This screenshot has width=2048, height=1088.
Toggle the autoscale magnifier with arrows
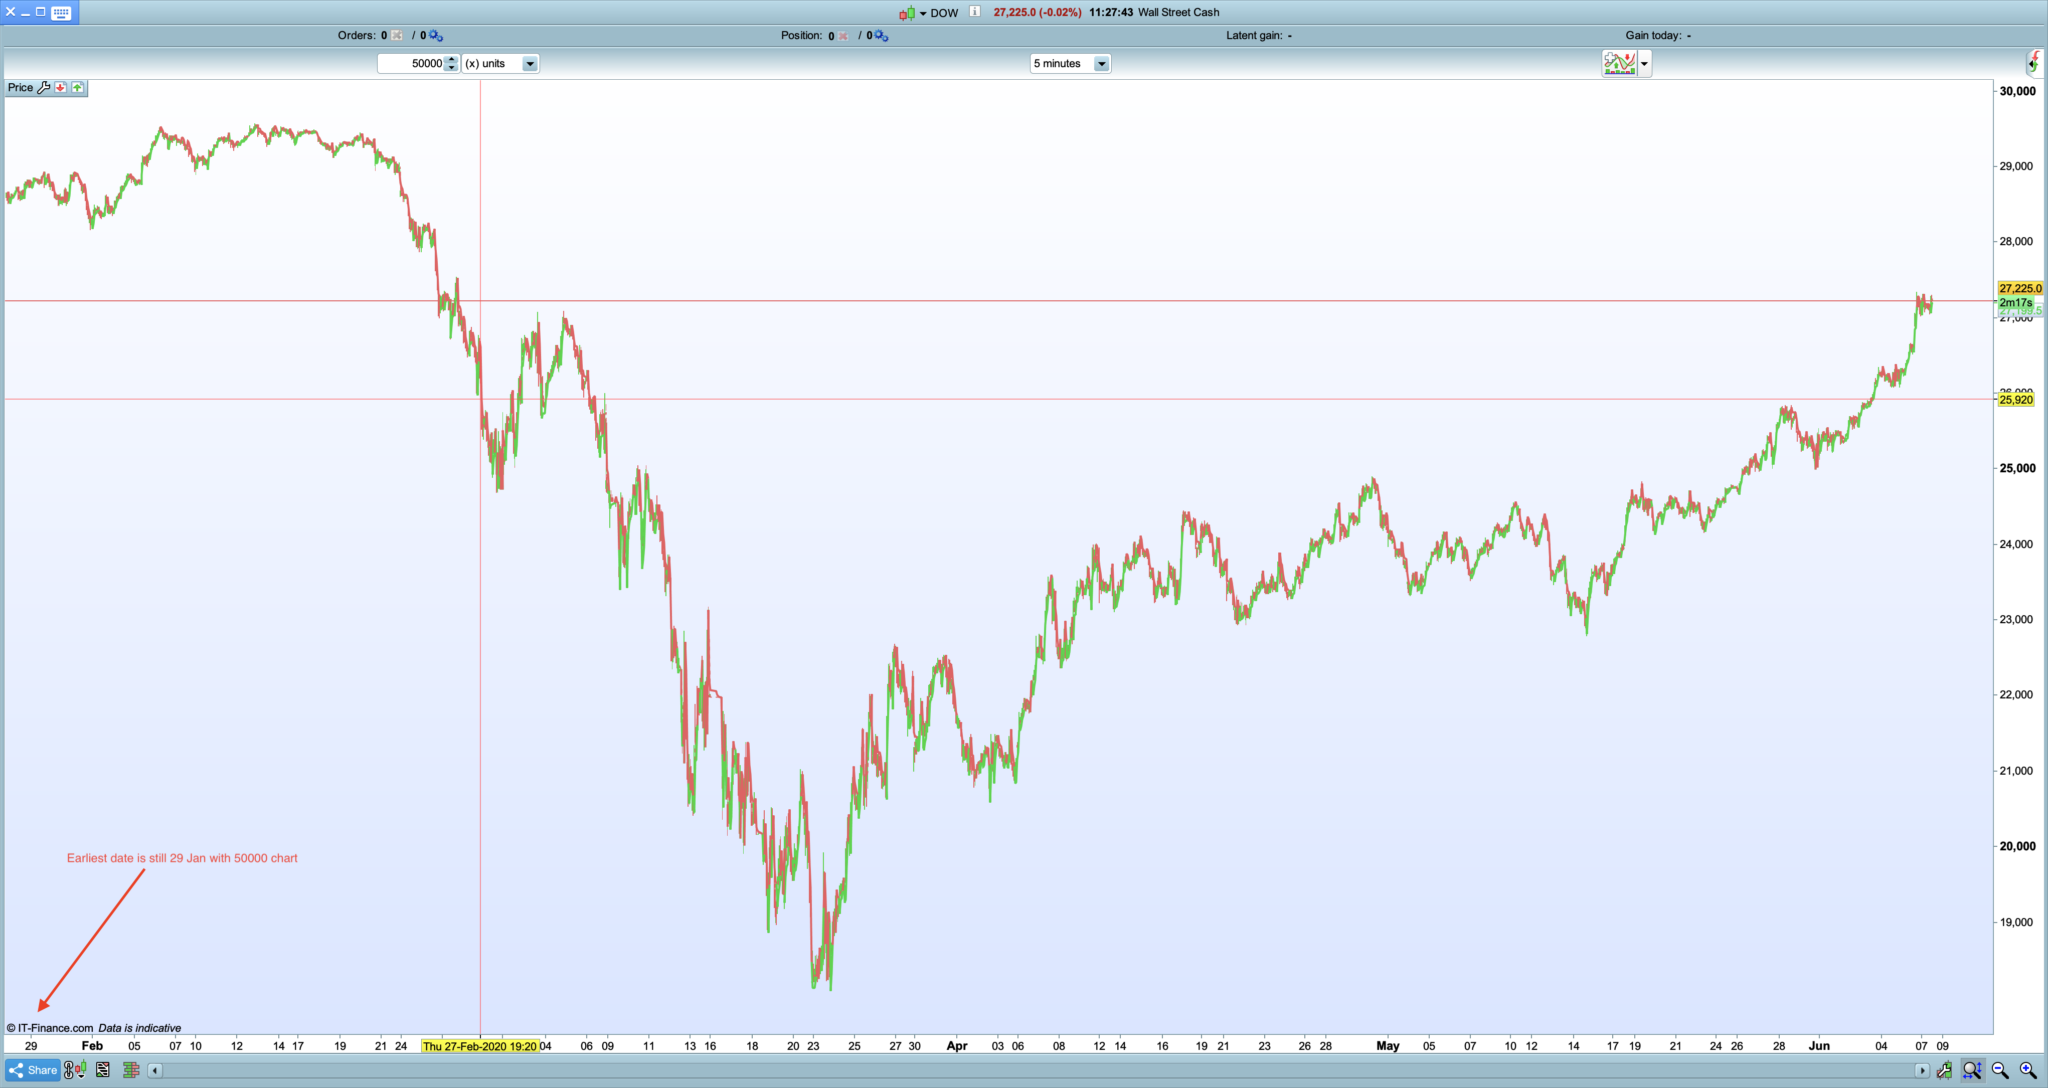tap(1972, 1070)
